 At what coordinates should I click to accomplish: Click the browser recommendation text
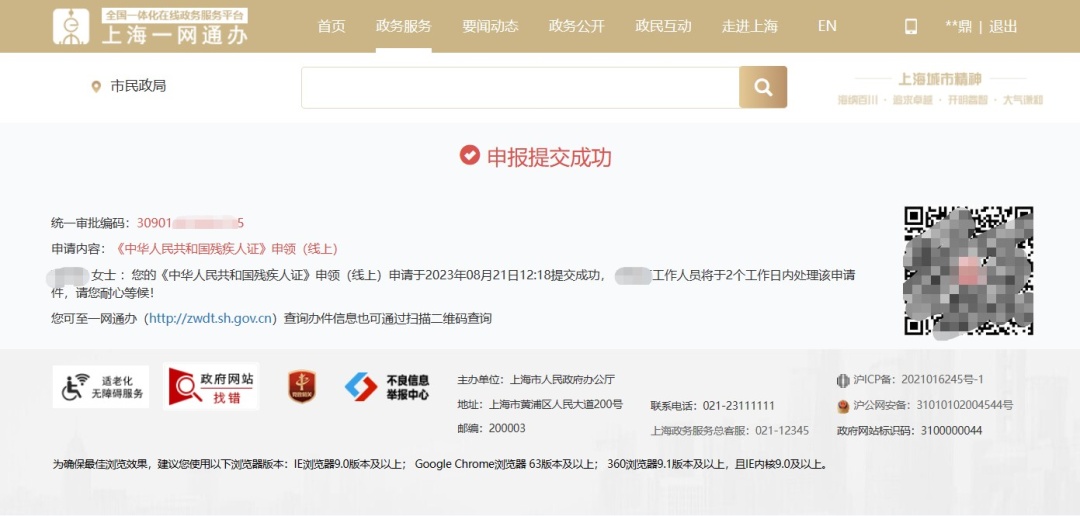tap(439, 464)
